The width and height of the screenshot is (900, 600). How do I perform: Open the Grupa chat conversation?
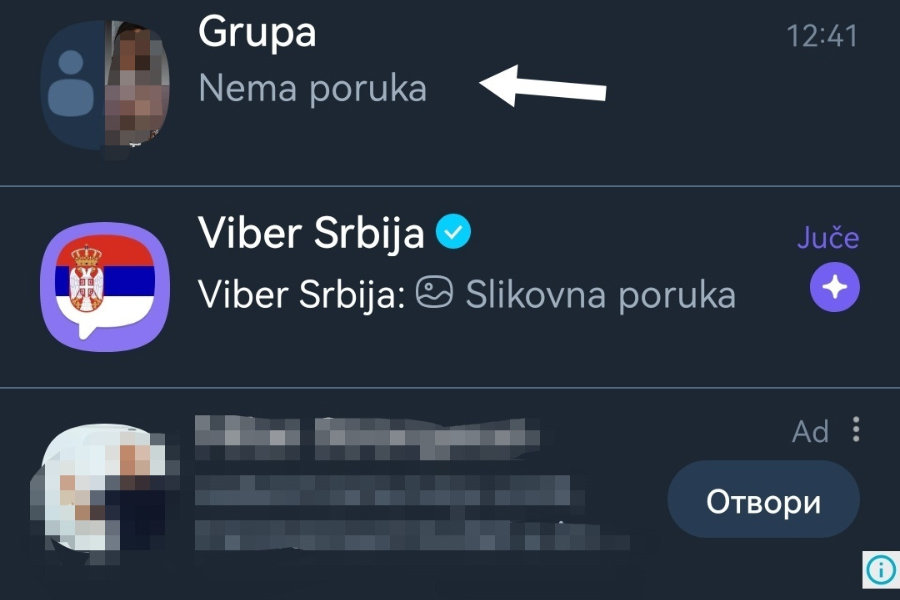point(450,92)
